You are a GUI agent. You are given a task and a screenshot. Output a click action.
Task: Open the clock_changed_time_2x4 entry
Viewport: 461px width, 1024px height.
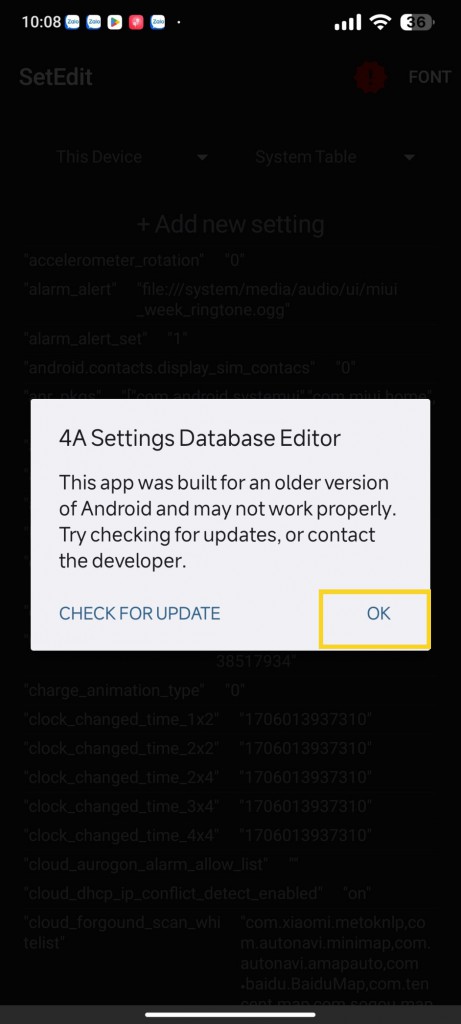(x=230, y=776)
